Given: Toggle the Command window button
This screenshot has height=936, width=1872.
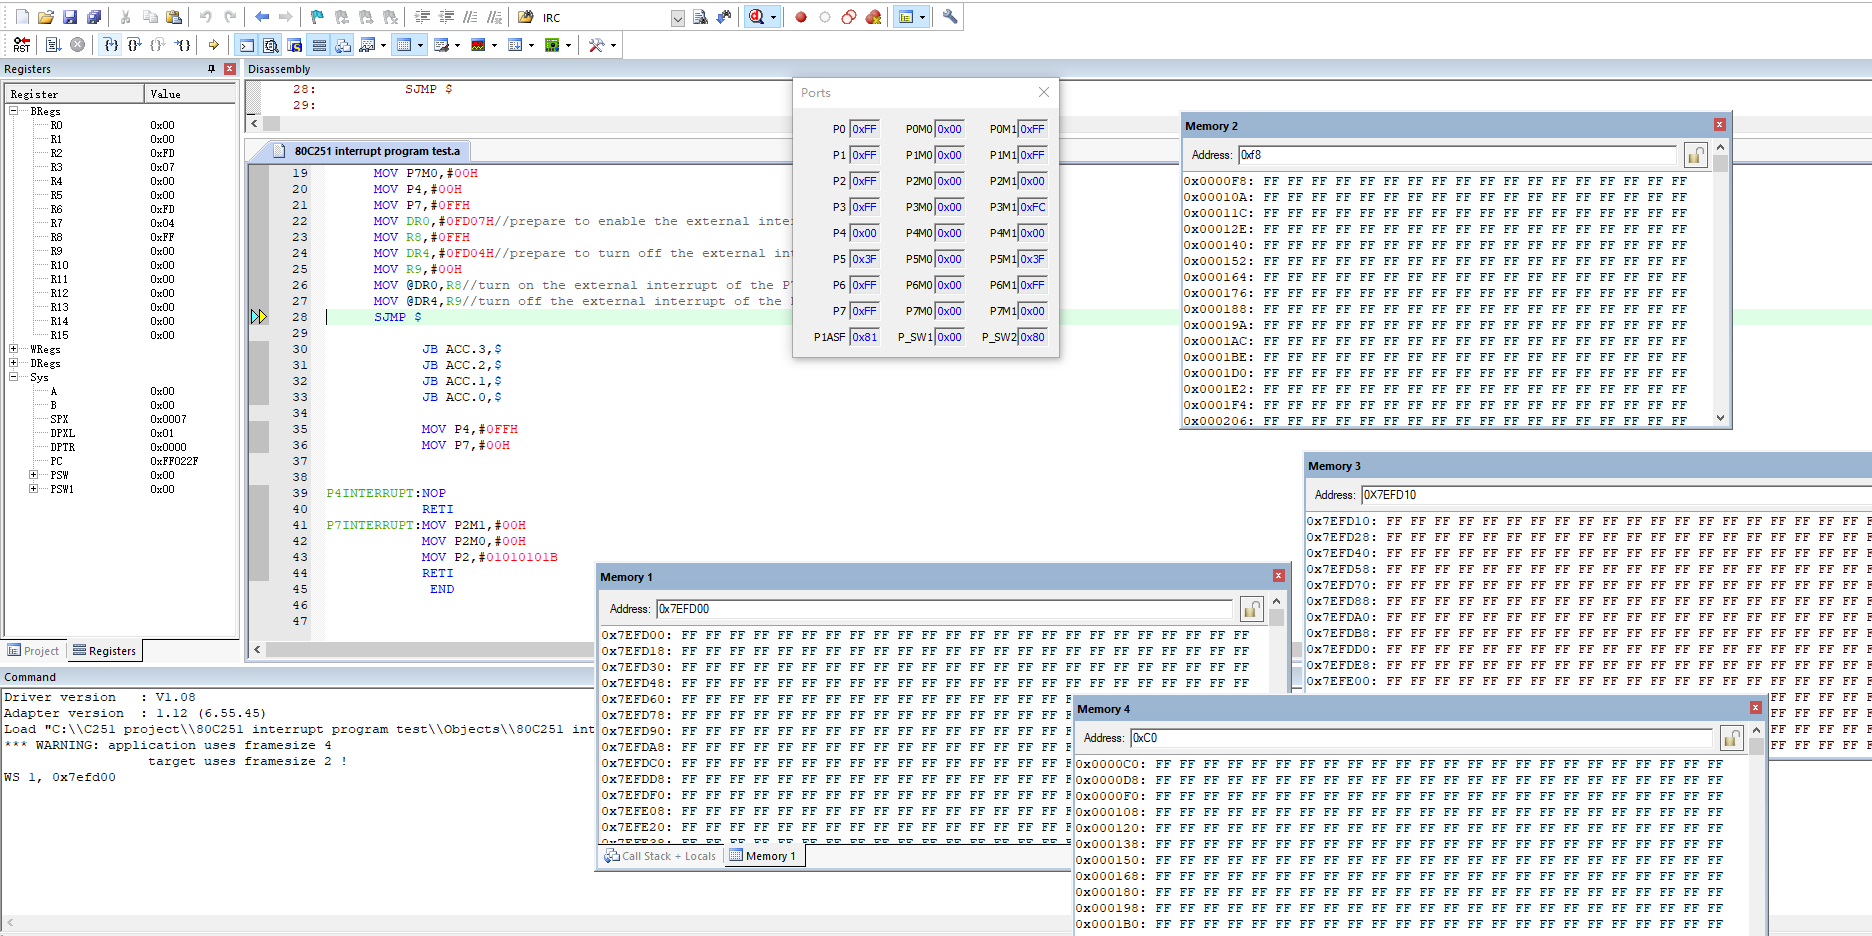Looking at the screenshot, I should click(246, 45).
